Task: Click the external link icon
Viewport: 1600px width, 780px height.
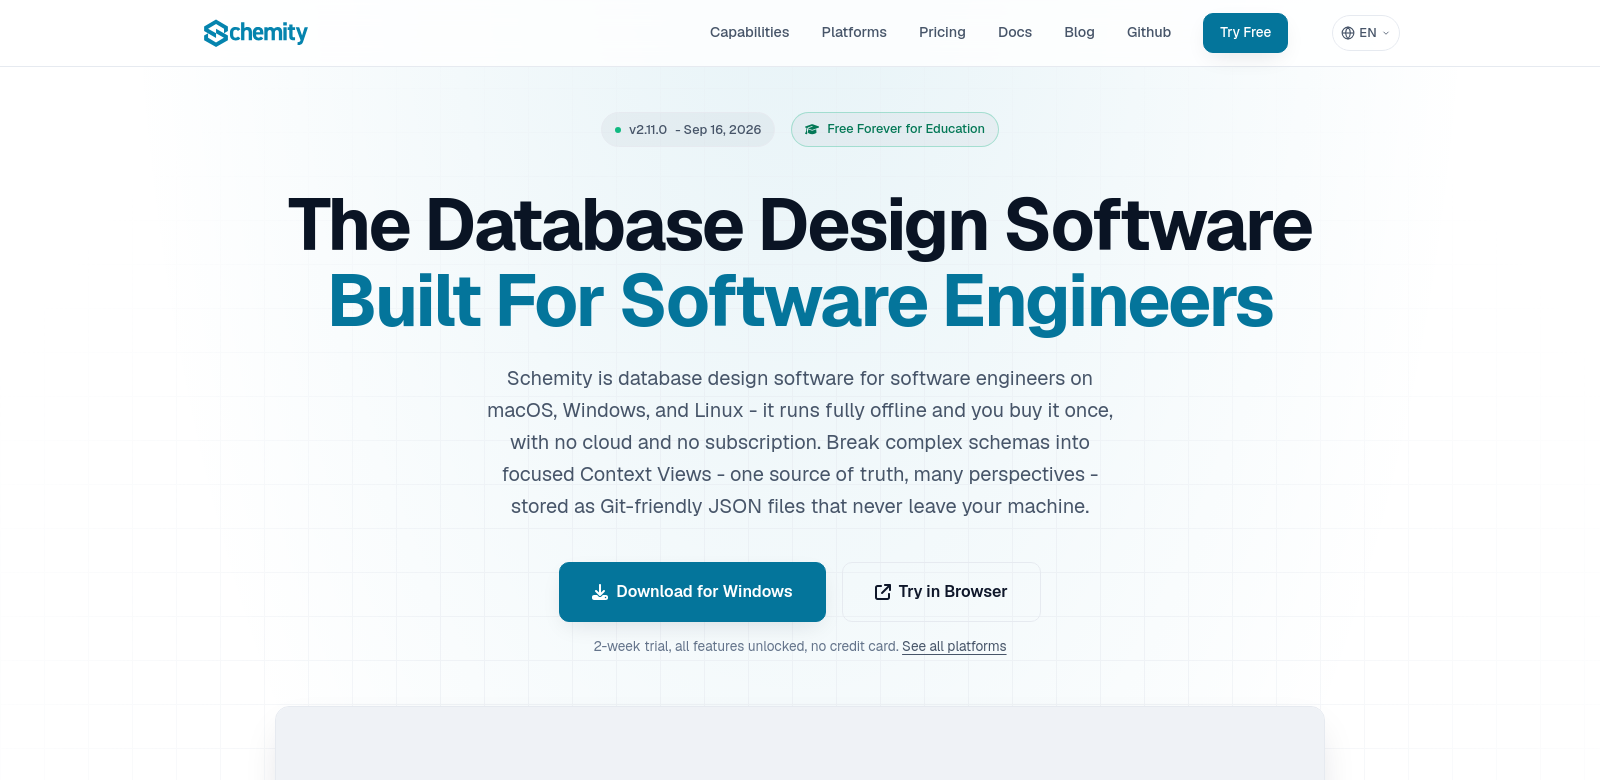Action: coord(883,592)
